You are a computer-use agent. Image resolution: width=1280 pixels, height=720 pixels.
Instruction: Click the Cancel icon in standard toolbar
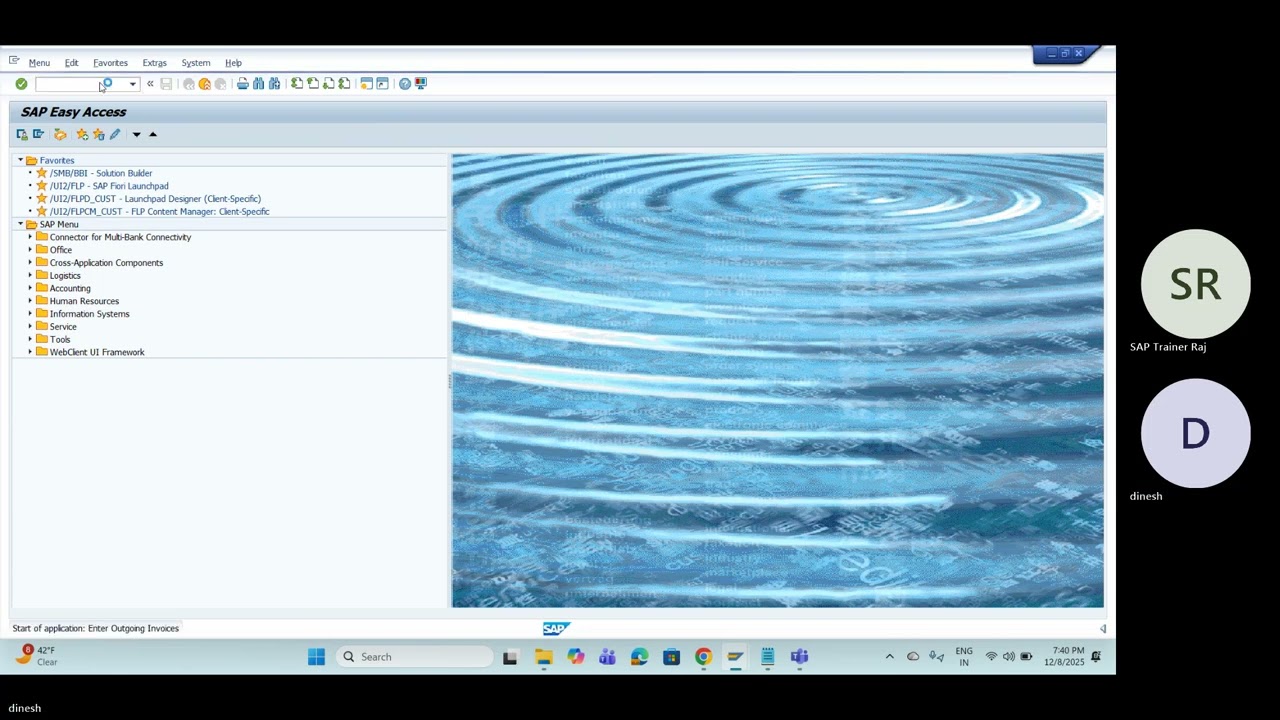(221, 84)
